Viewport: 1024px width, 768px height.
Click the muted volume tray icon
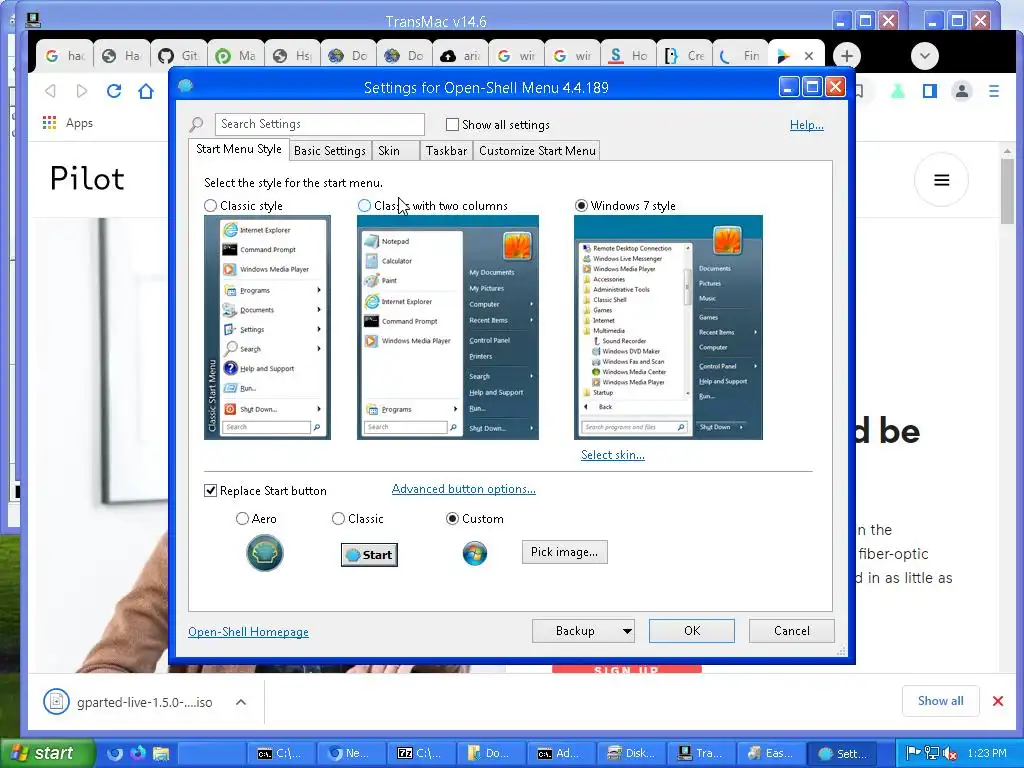point(951,753)
